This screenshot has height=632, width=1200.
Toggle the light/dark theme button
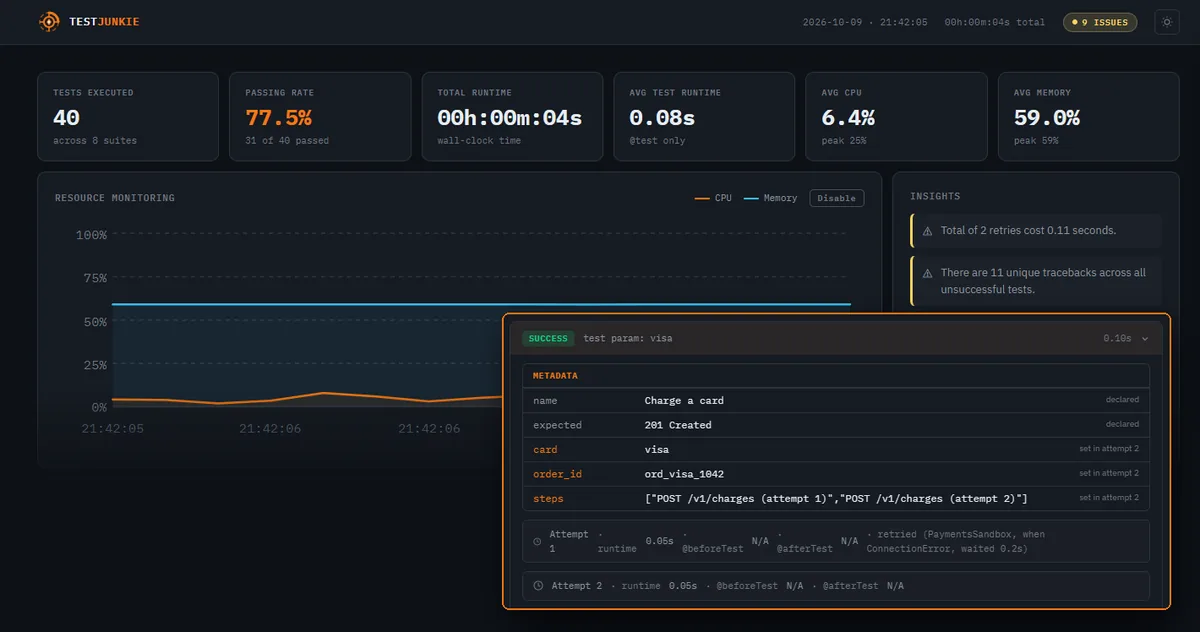click(1166, 22)
